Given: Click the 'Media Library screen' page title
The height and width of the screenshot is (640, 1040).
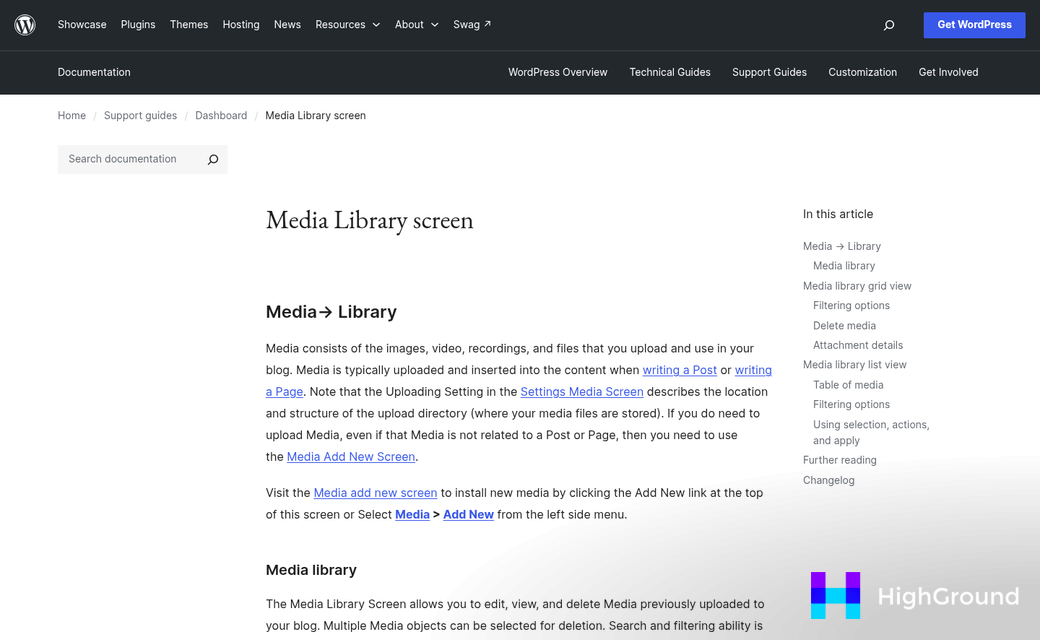Looking at the screenshot, I should pos(369,220).
